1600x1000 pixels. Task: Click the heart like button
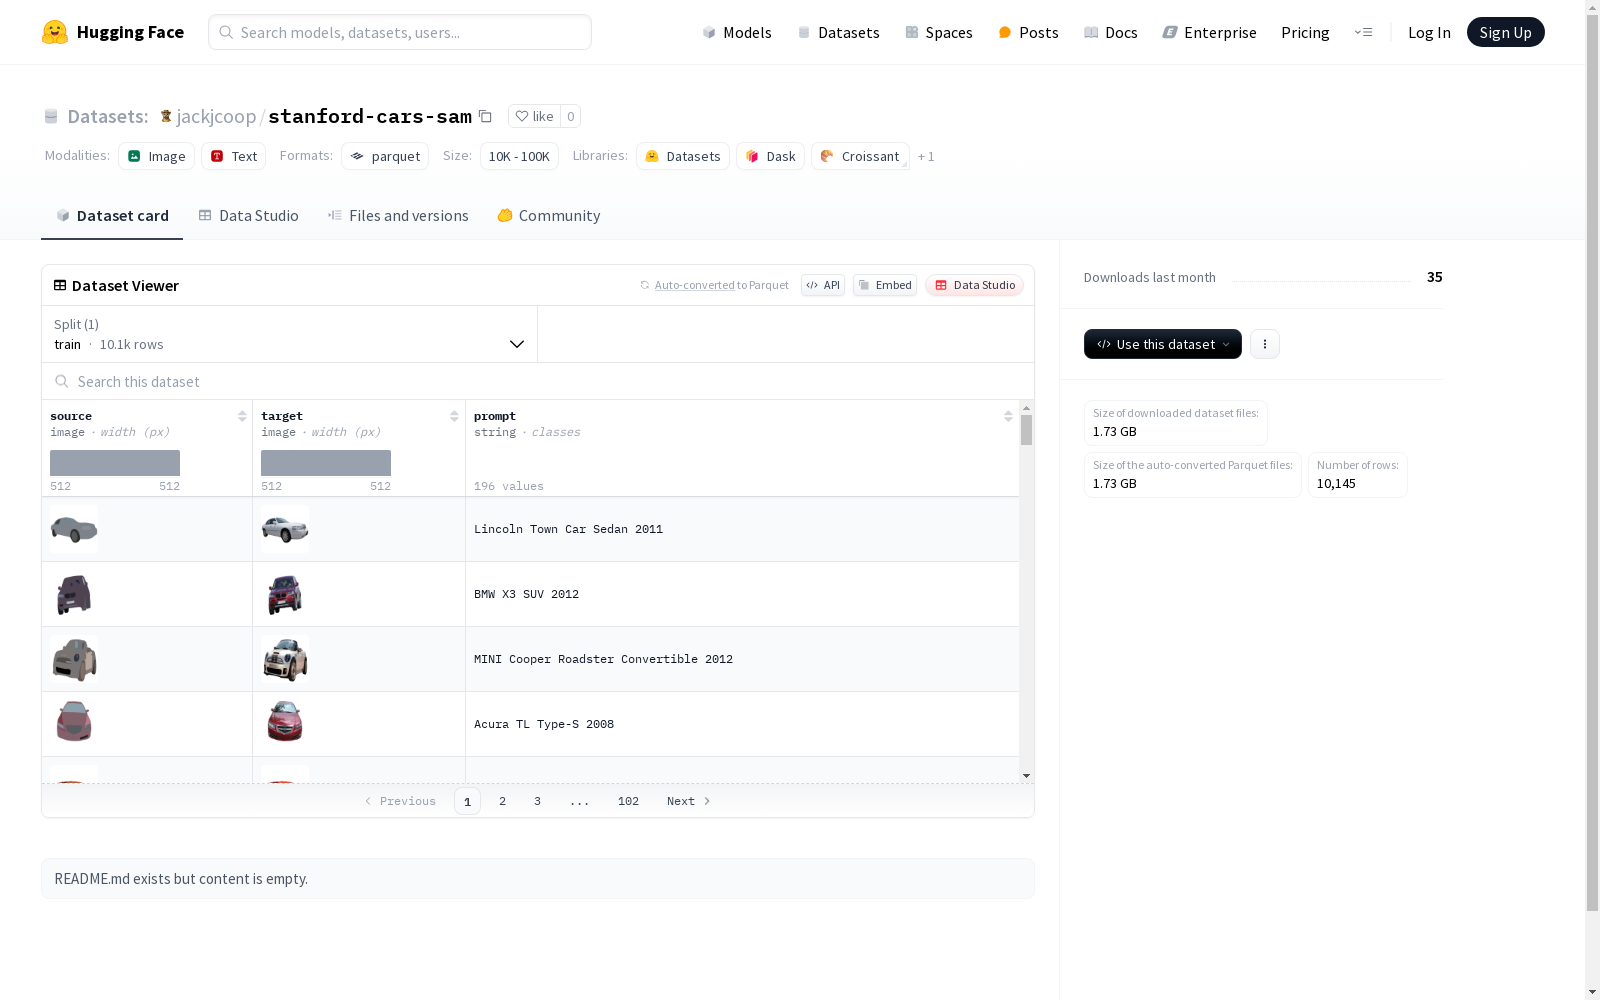pyautogui.click(x=534, y=116)
